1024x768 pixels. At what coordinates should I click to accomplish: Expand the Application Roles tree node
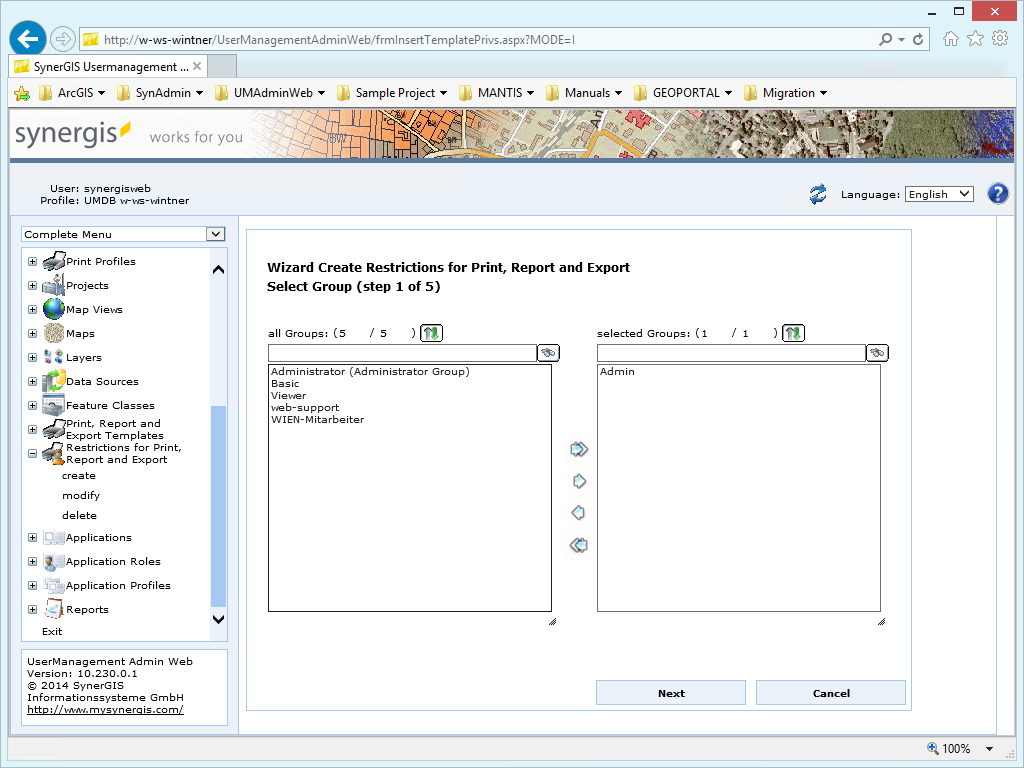(x=32, y=561)
